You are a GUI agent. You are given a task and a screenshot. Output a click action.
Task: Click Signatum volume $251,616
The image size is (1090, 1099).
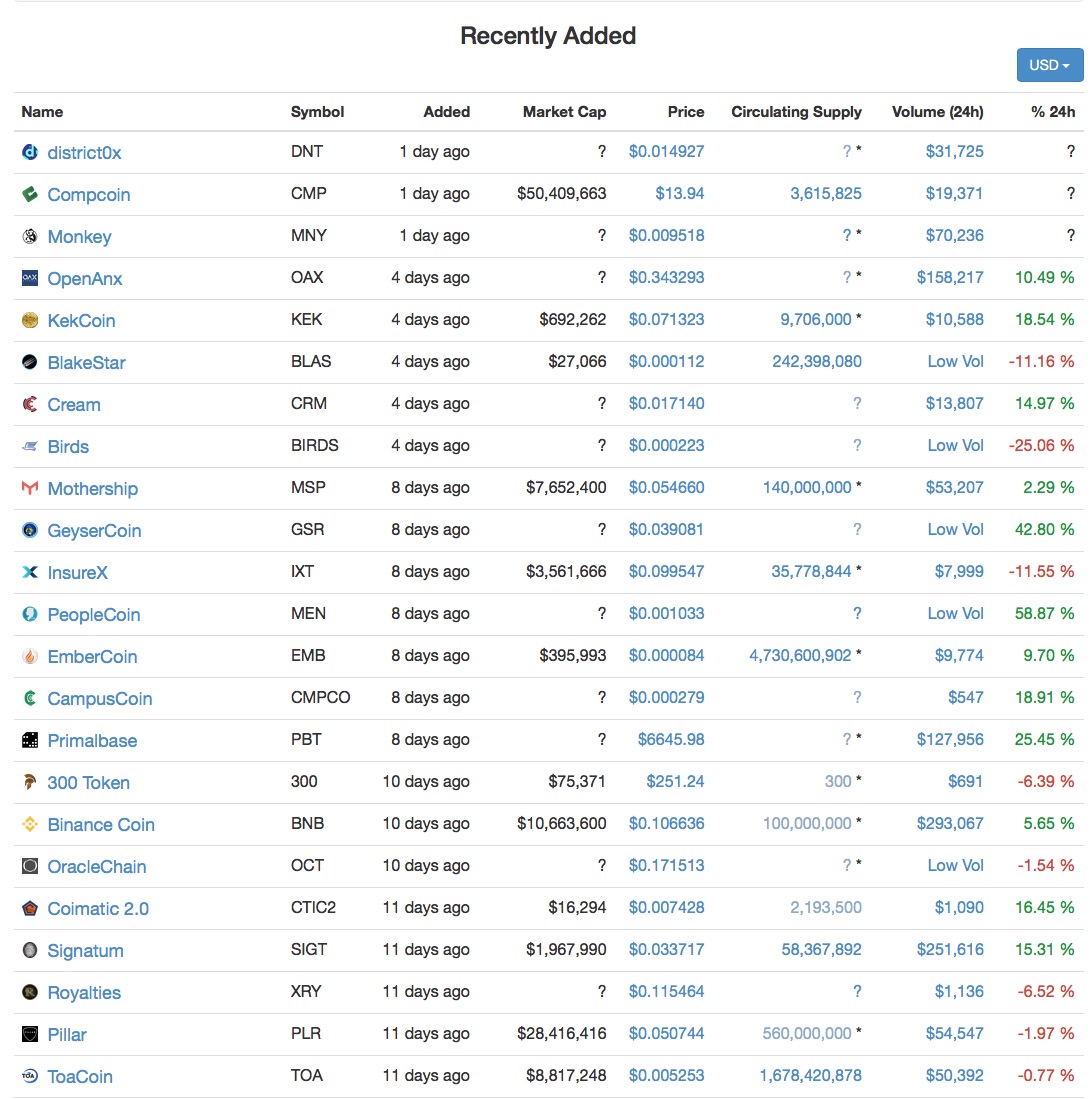pos(950,950)
